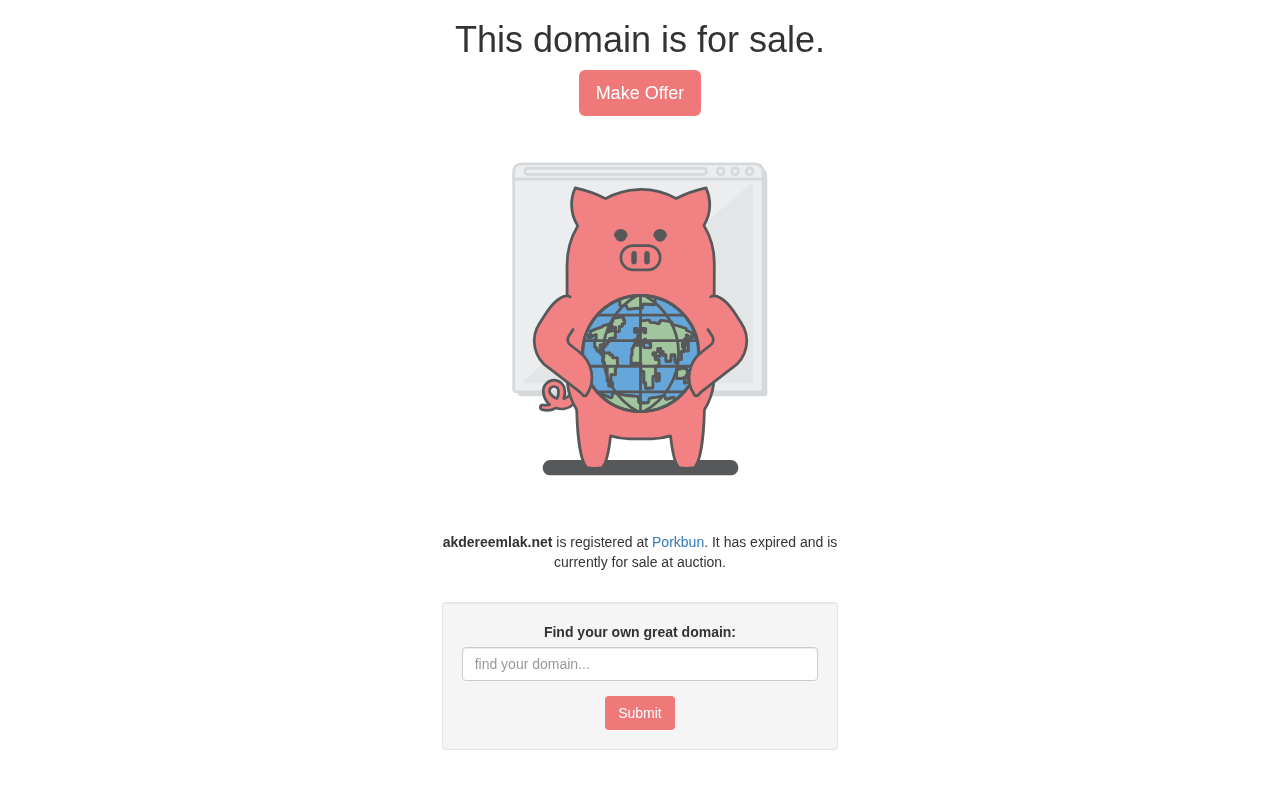Click the pig's left eye
The image size is (1280, 800).
(x=621, y=235)
